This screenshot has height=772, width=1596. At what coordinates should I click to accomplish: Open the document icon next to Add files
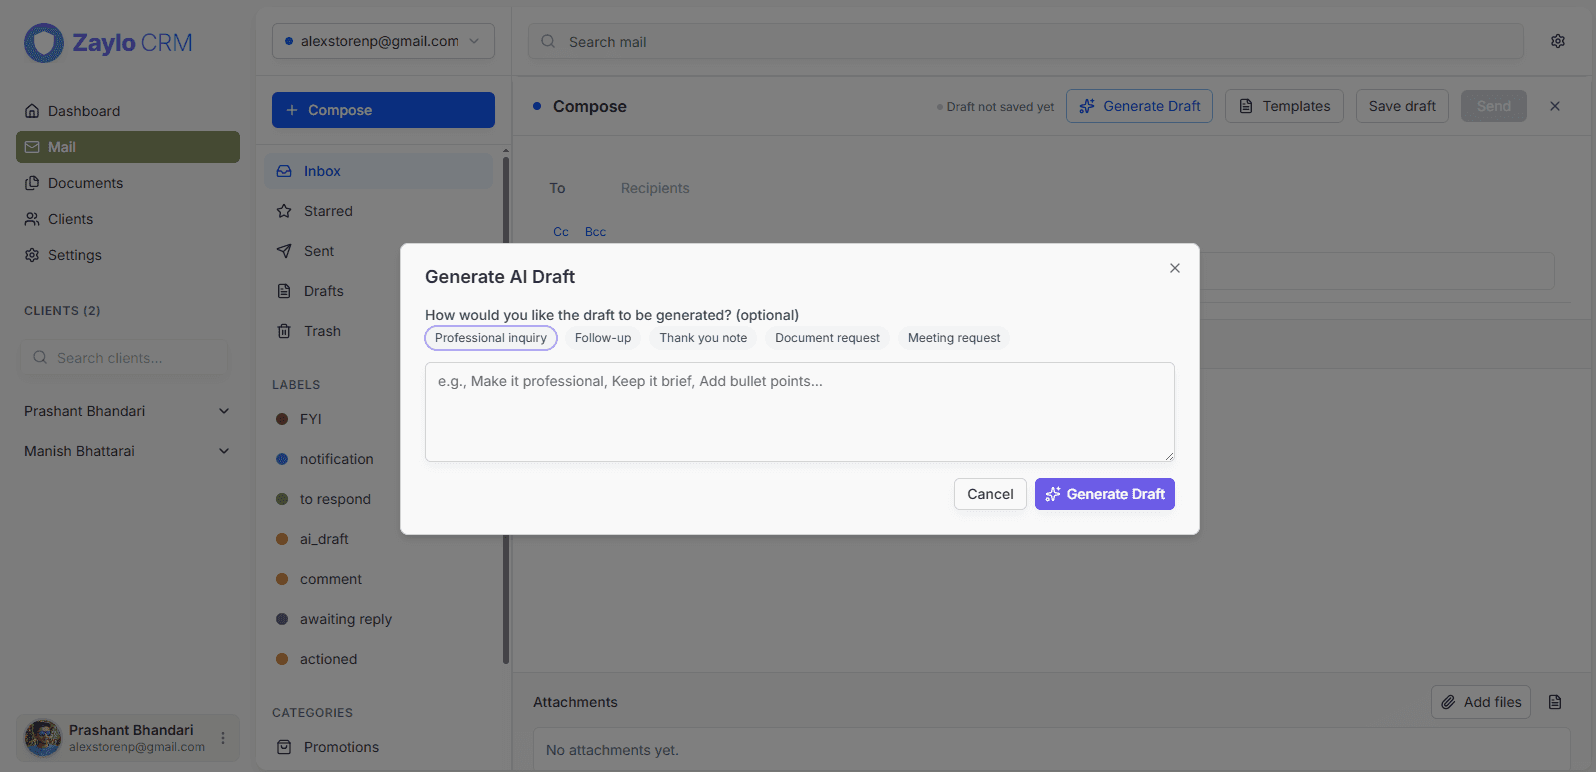[x=1554, y=702]
